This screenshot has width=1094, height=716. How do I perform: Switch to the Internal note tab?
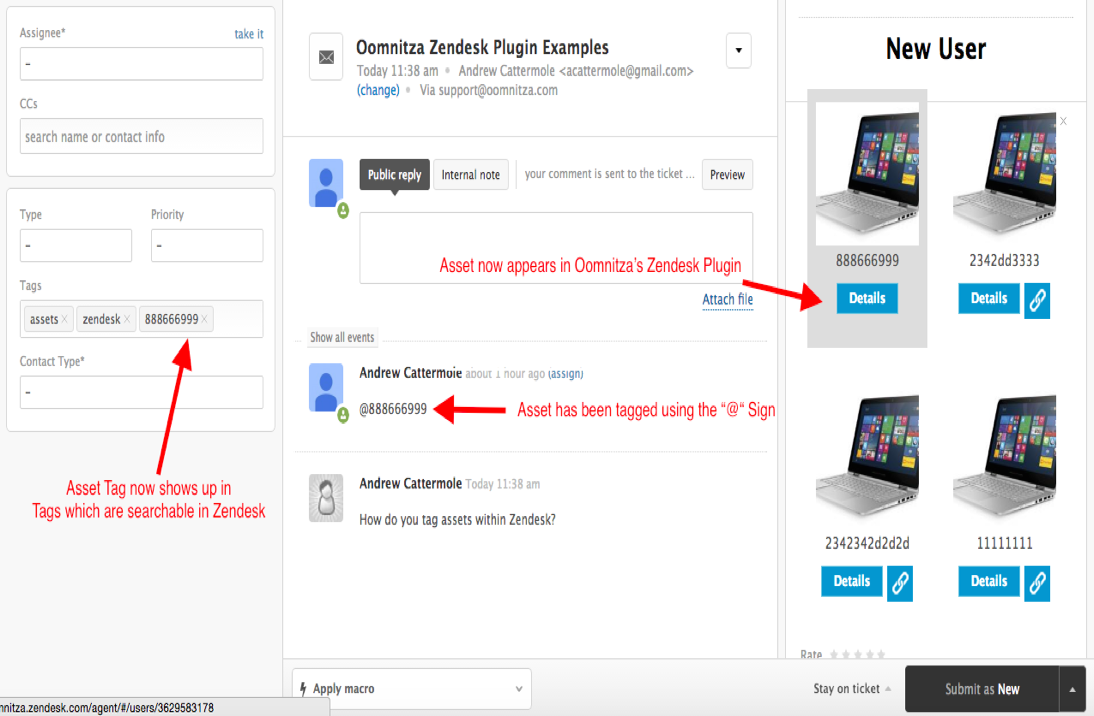click(470, 175)
